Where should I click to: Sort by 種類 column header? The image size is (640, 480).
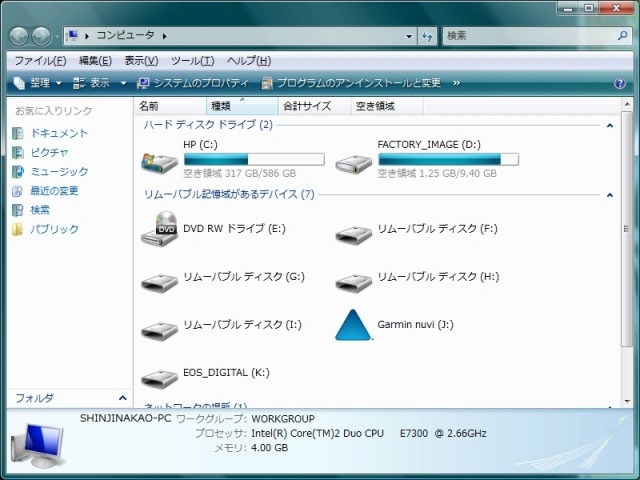click(x=242, y=106)
